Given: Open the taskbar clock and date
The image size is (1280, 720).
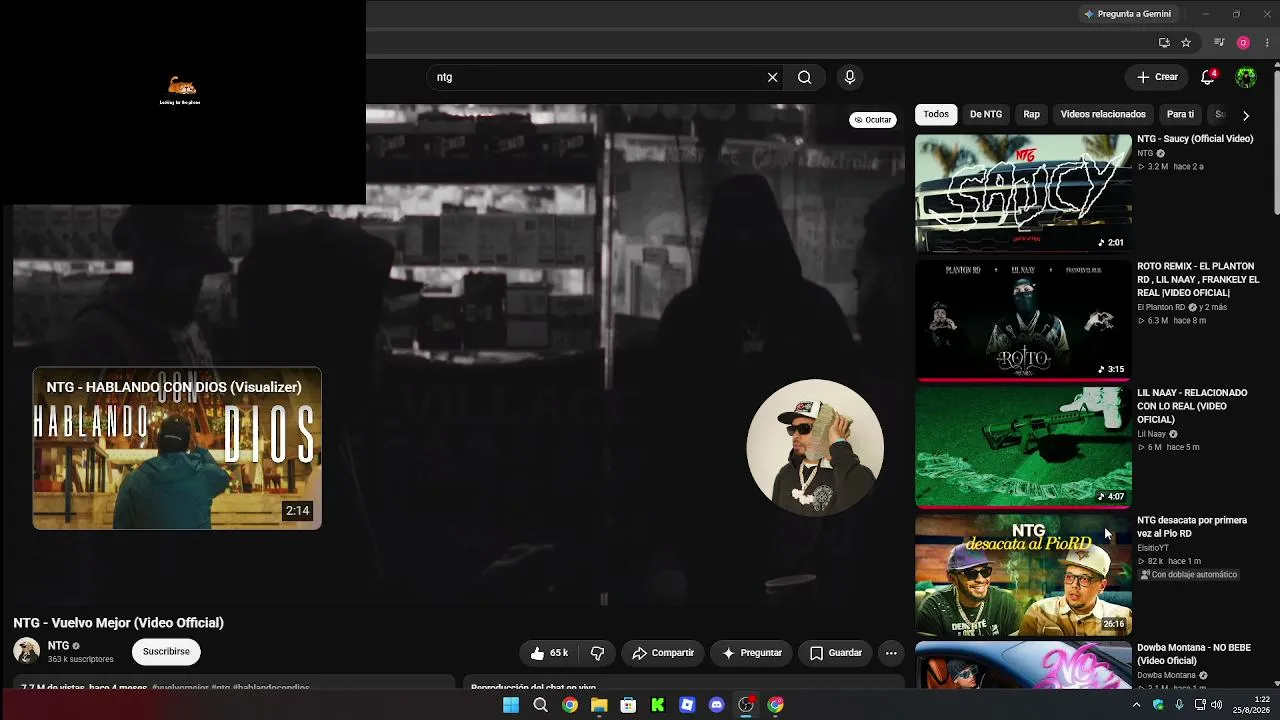Looking at the screenshot, I should pos(1251,705).
